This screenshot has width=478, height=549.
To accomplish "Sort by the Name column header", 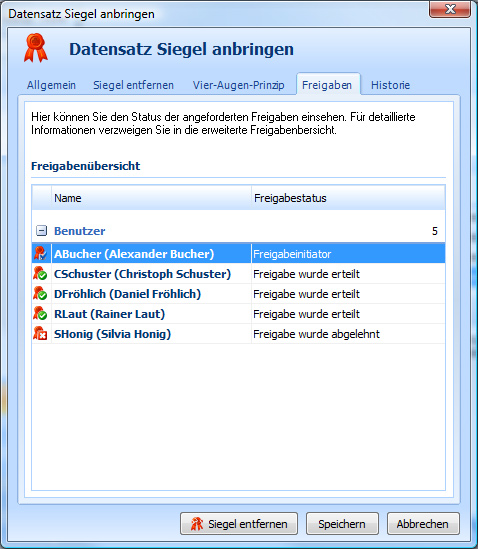I will coord(151,198).
